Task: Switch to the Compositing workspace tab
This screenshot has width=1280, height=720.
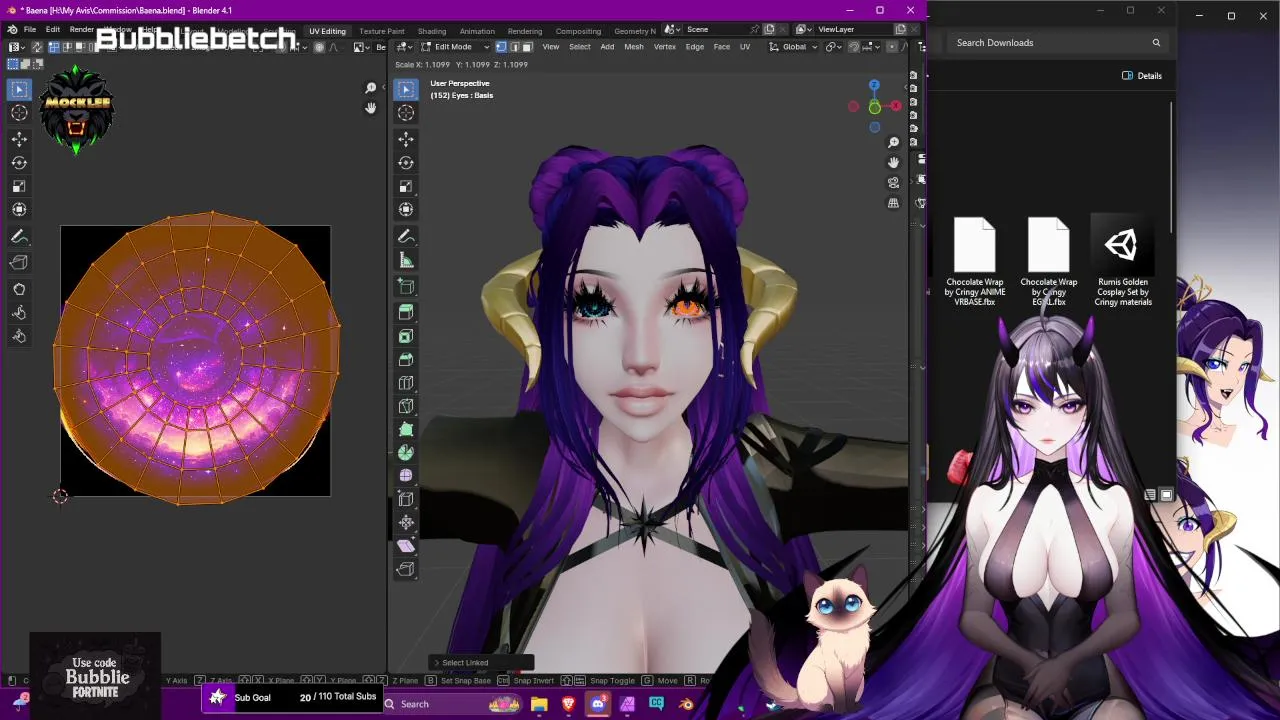Action: 578,31
